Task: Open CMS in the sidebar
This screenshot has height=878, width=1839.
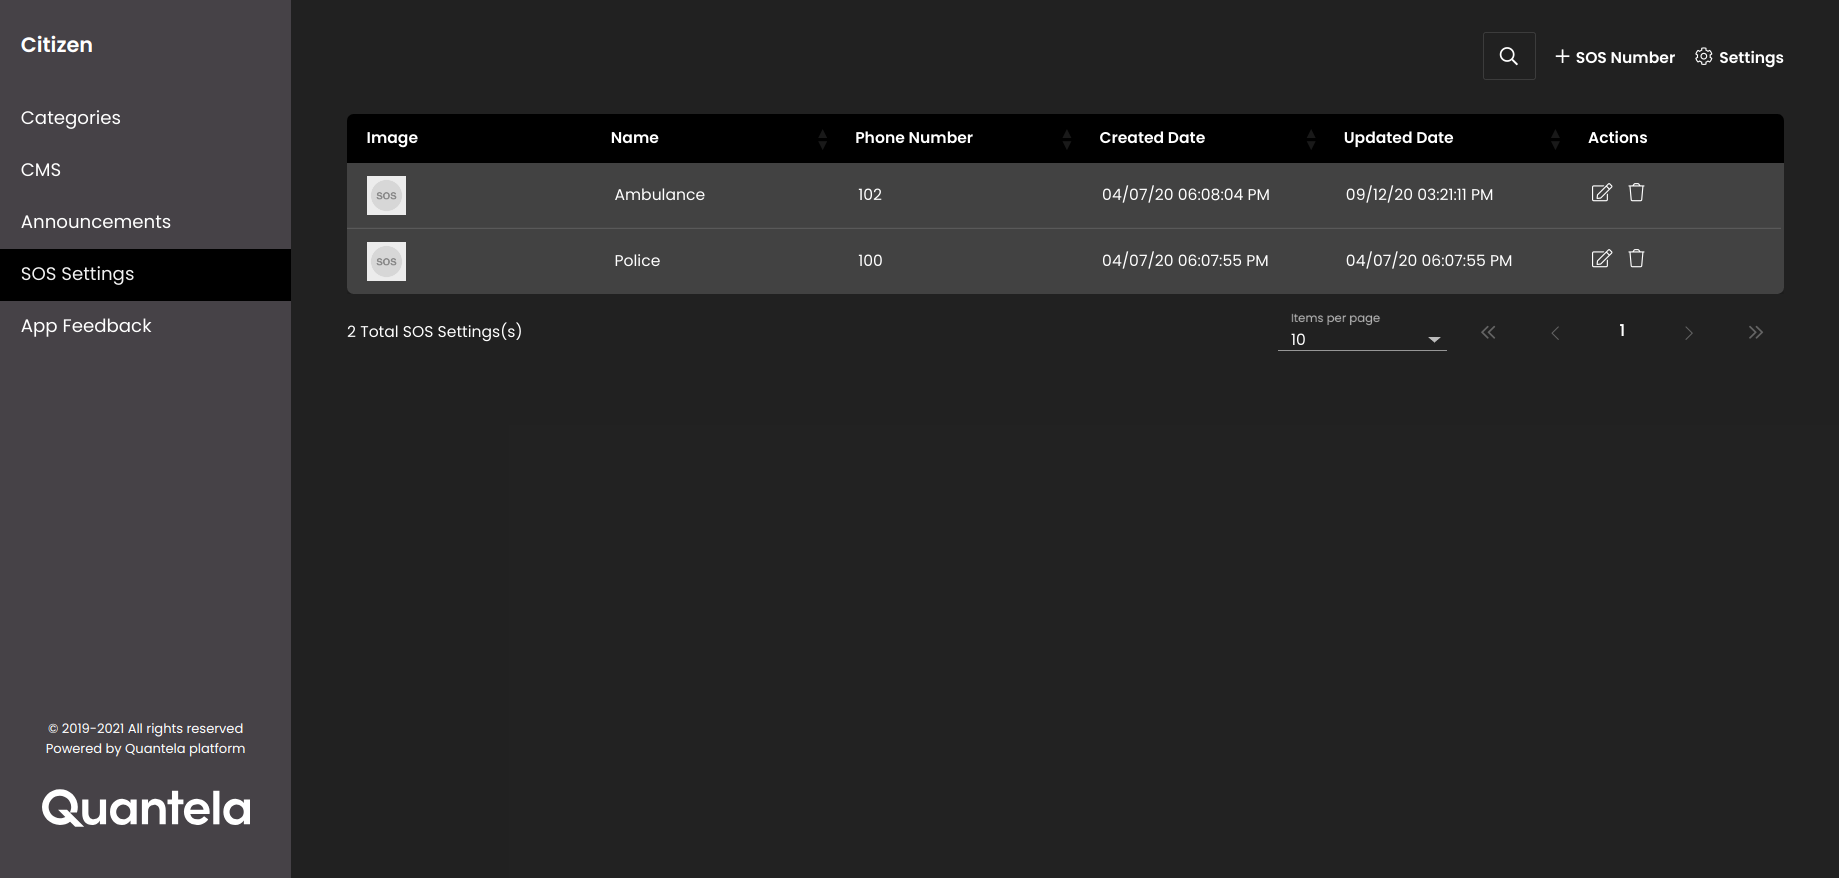Action: coord(145,170)
